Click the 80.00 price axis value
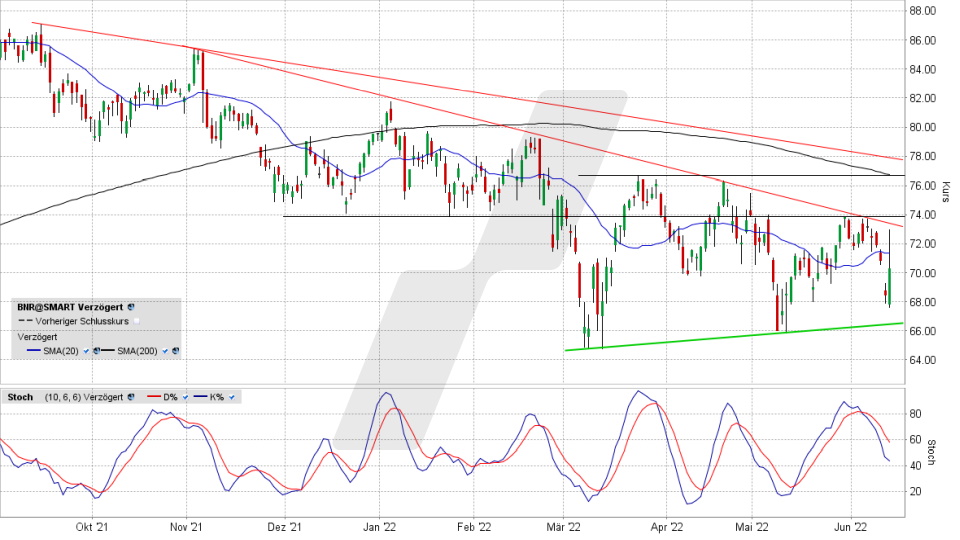The image size is (960, 540). tap(922, 127)
